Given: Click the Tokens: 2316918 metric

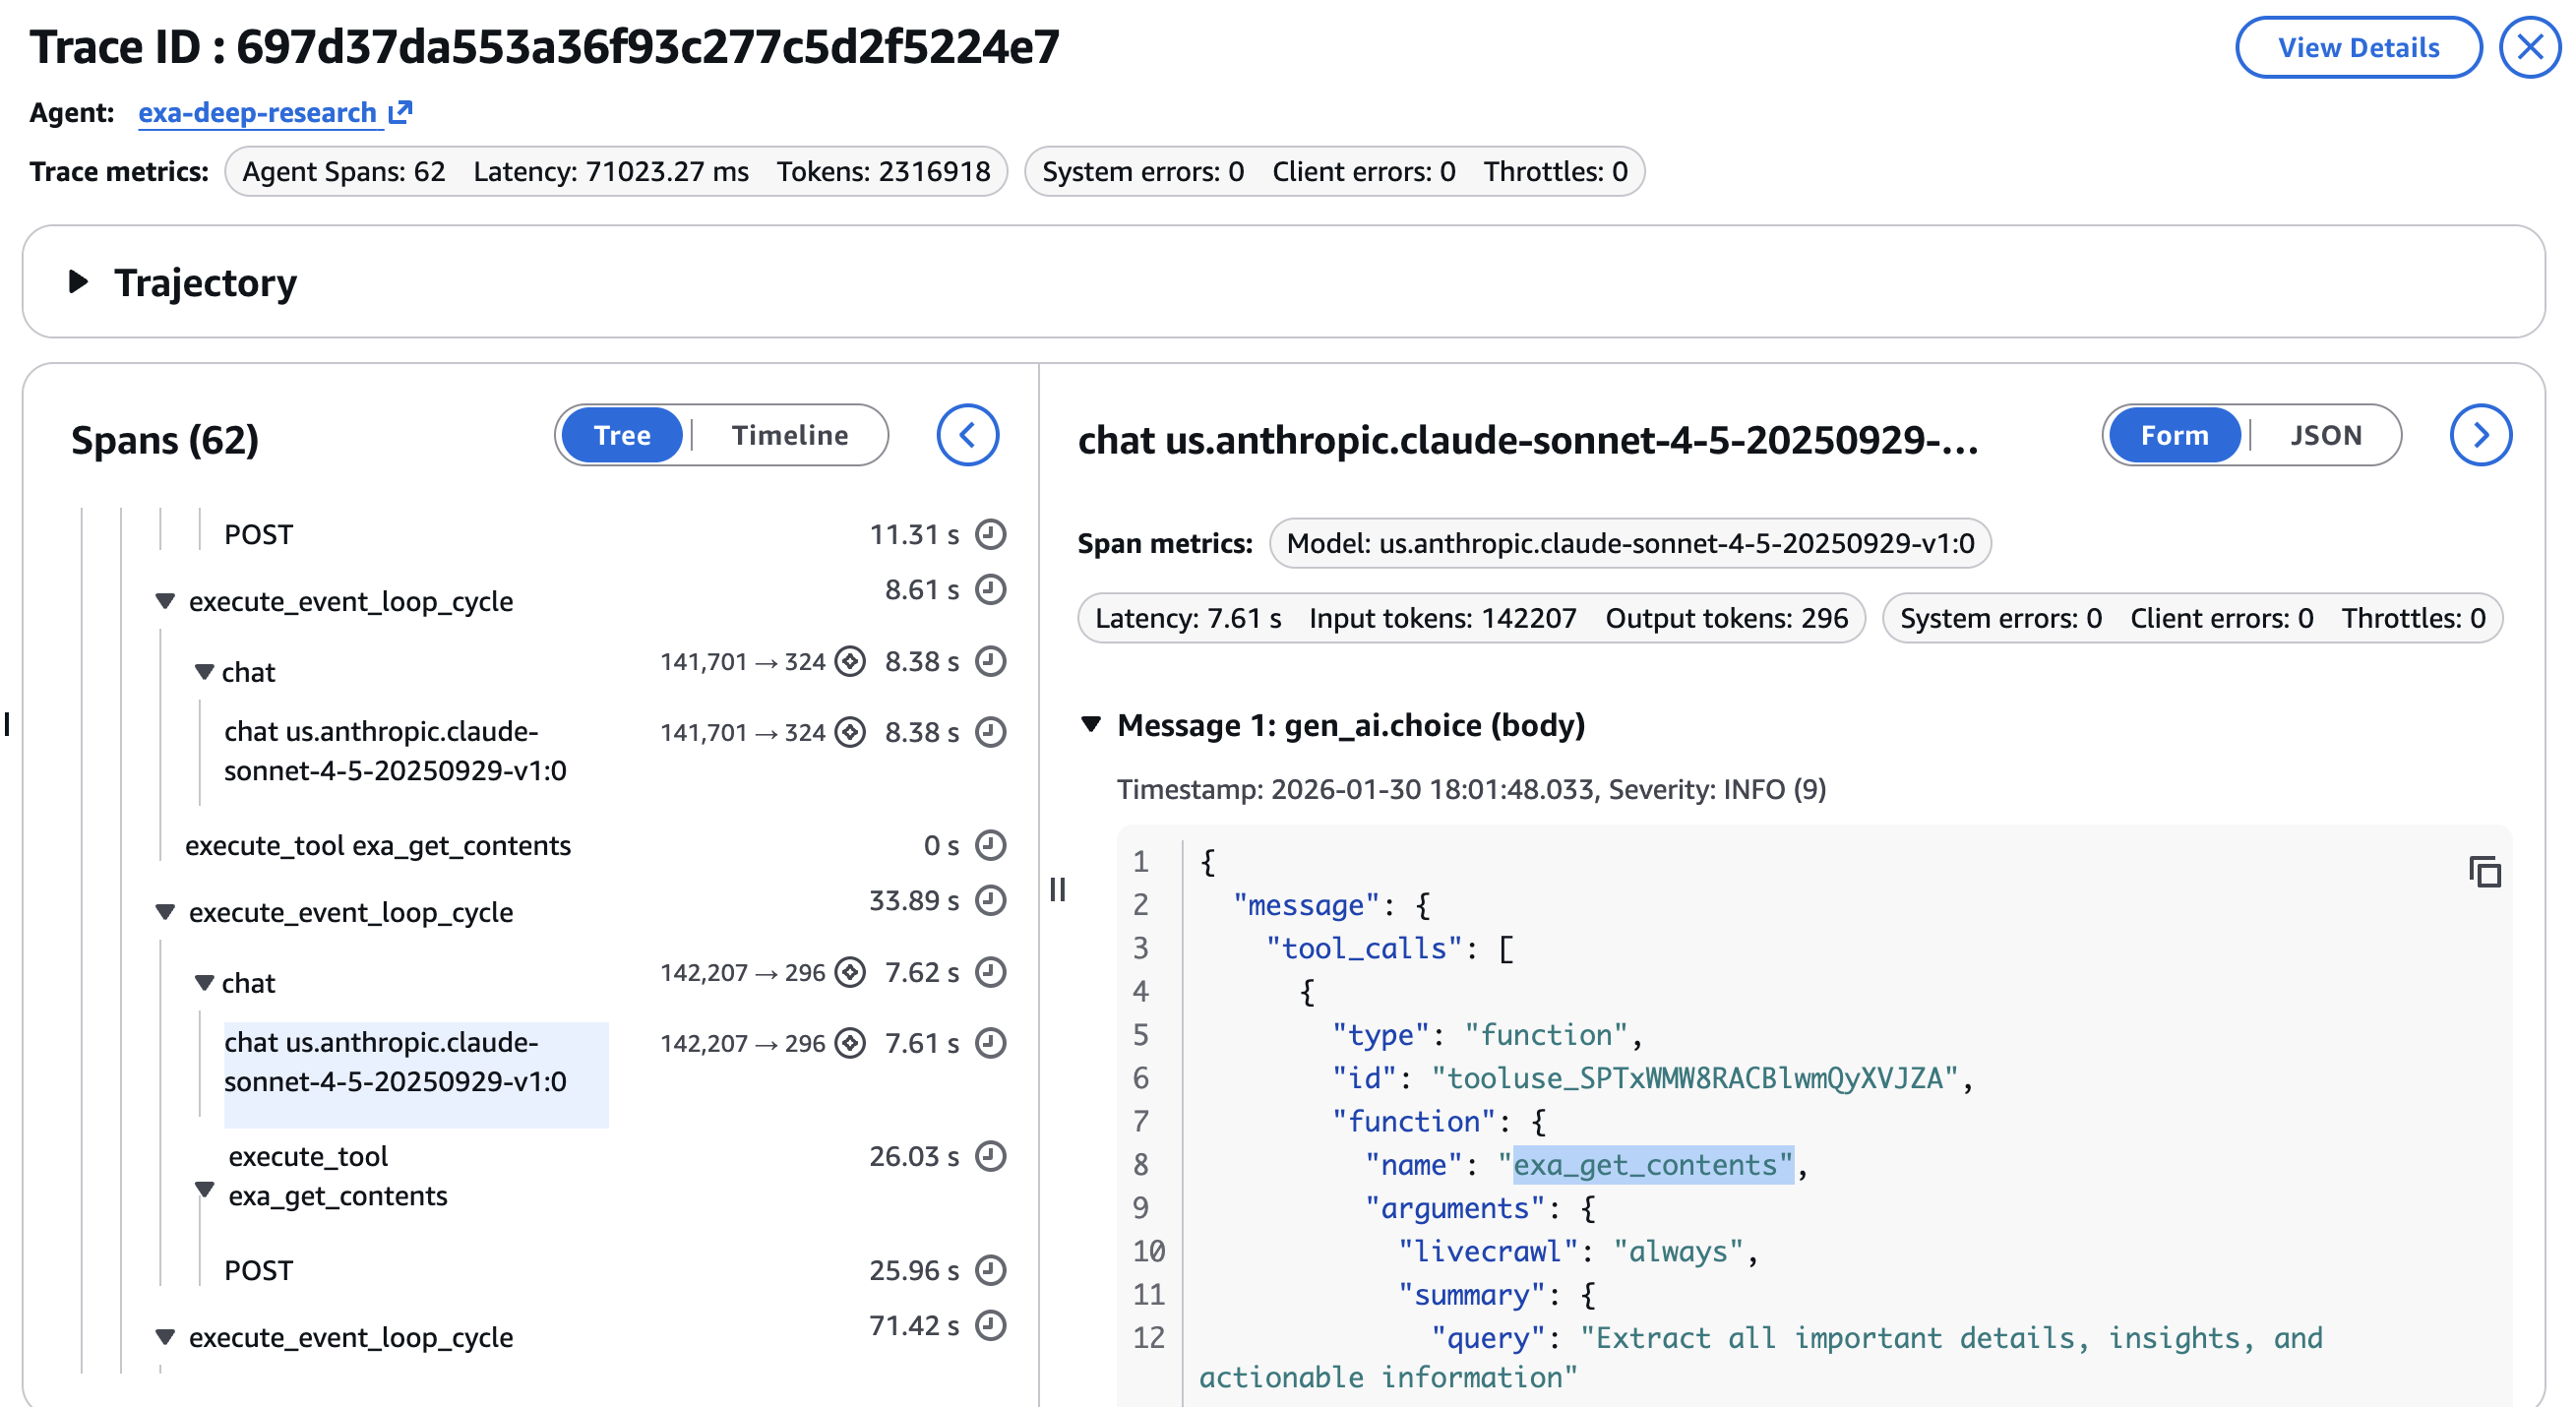Looking at the screenshot, I should [x=883, y=171].
